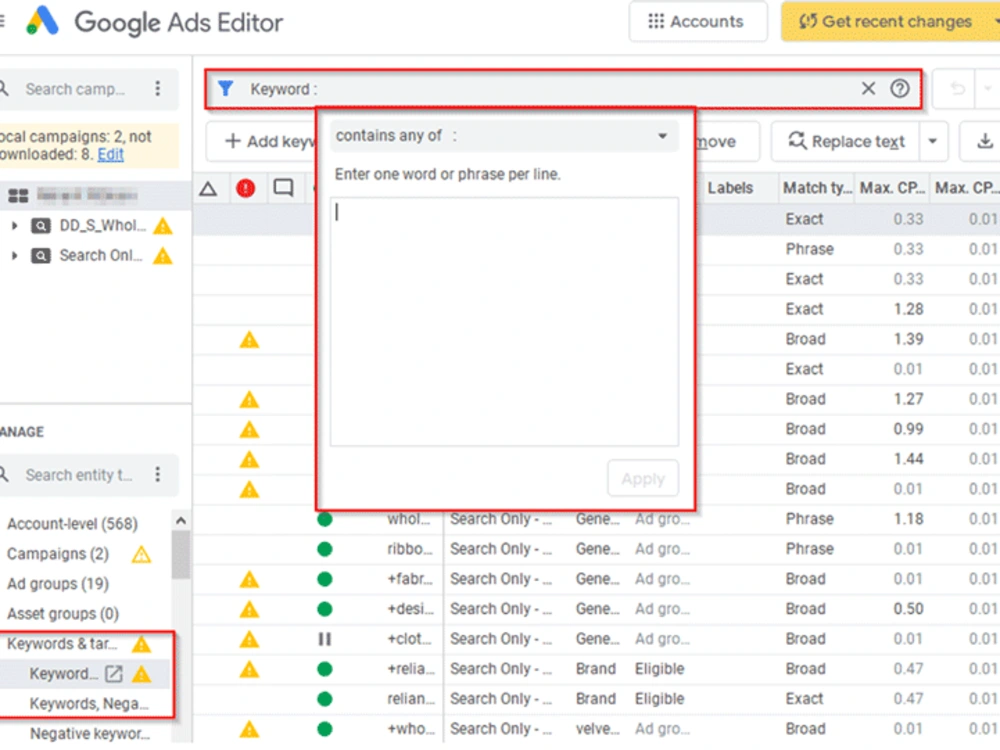
Task: Open Keywords pop-out window icon
Action: (114, 673)
